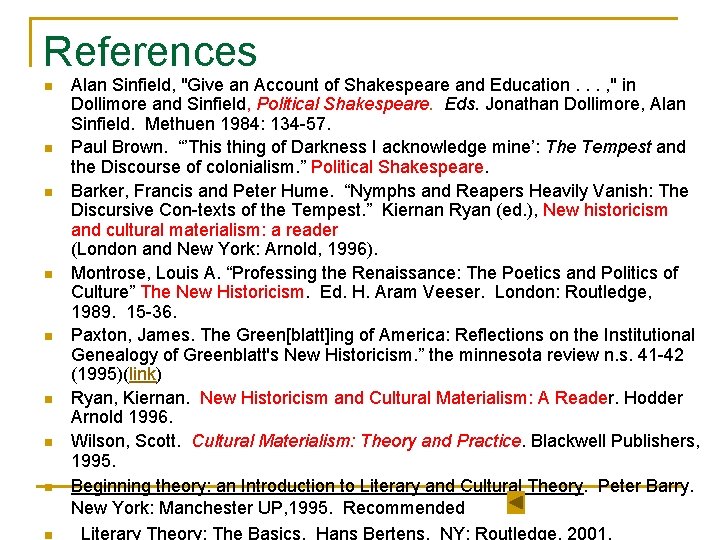
Task: Click 'the minnesota review n.s. 41-42' text
Action: (556, 355)
